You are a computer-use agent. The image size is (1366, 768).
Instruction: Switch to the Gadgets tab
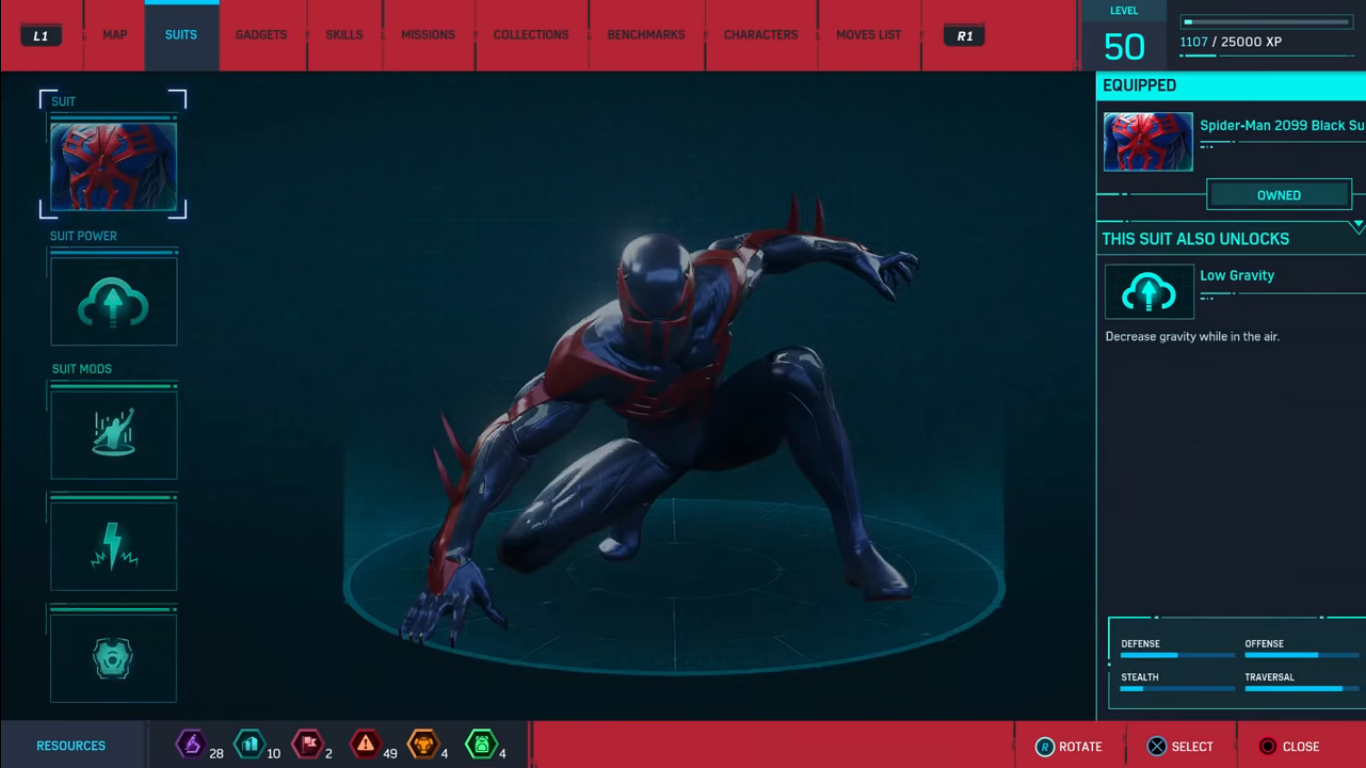click(261, 34)
